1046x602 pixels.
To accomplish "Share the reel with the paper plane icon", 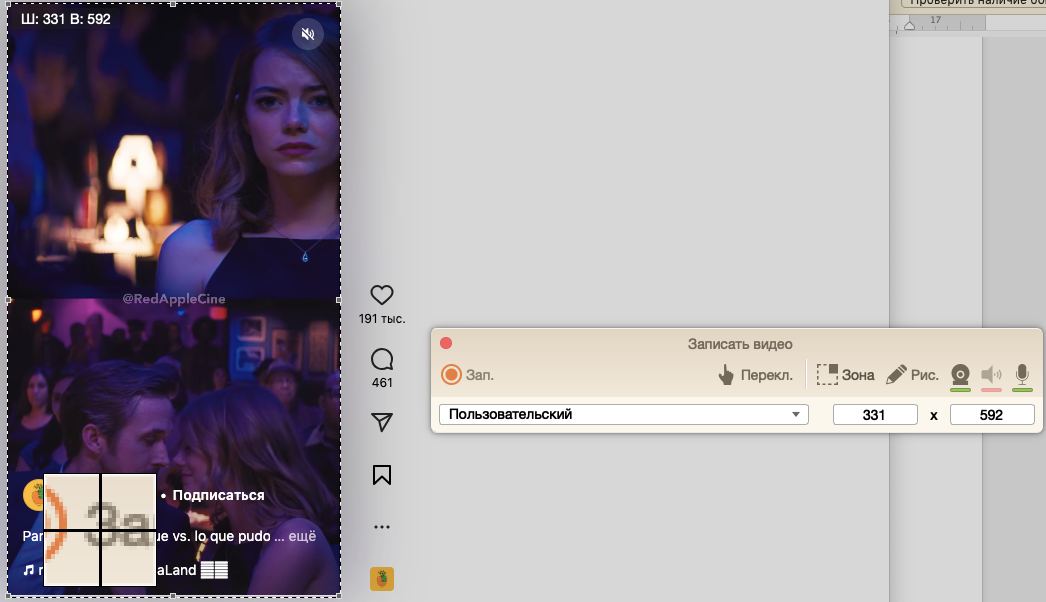I will (x=381, y=422).
